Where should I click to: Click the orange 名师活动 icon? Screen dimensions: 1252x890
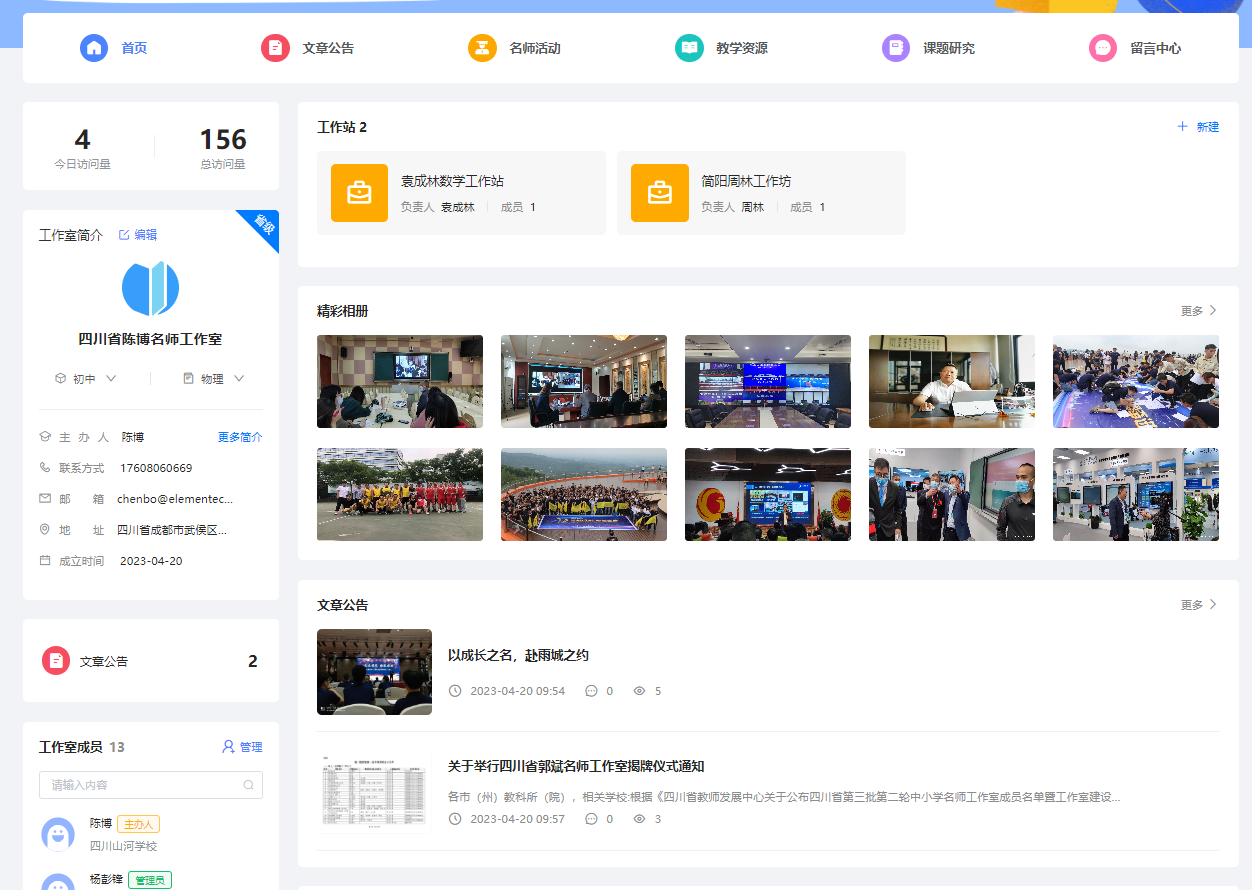tap(482, 48)
